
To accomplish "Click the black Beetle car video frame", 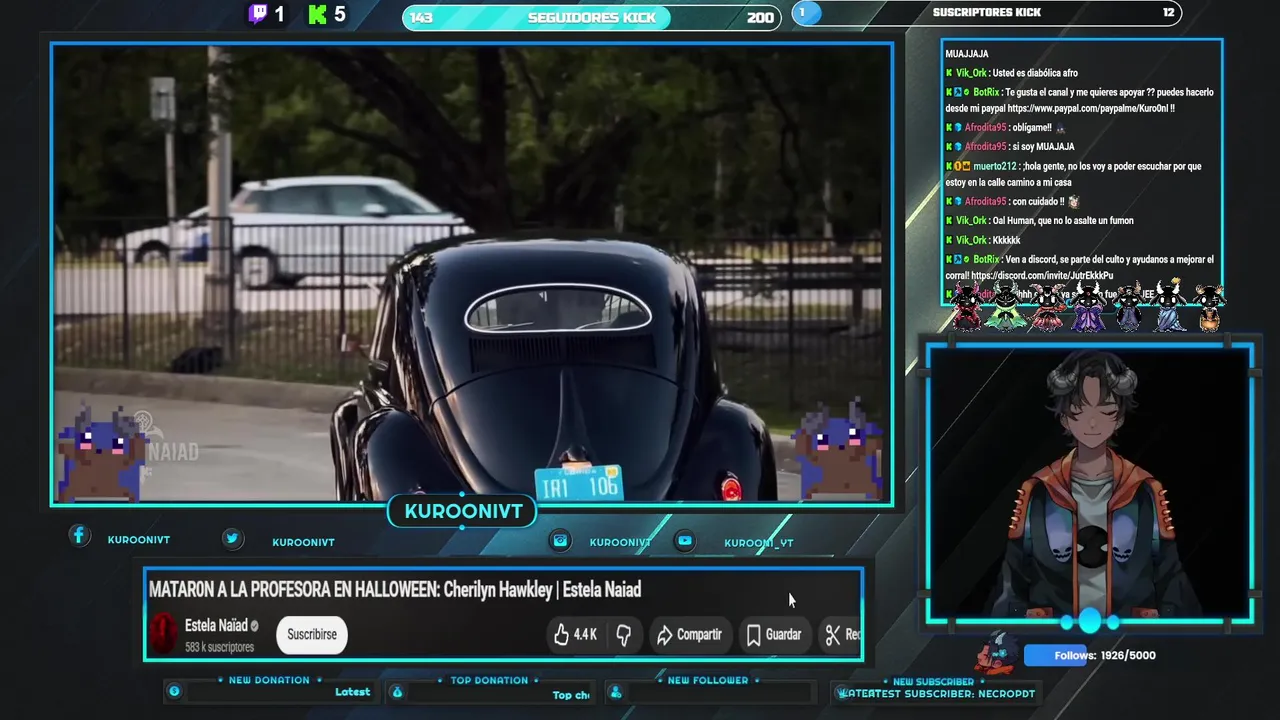I will point(472,273).
